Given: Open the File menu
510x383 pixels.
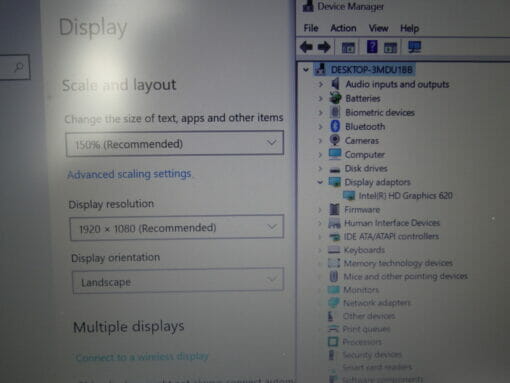Looking at the screenshot, I should 311,28.
